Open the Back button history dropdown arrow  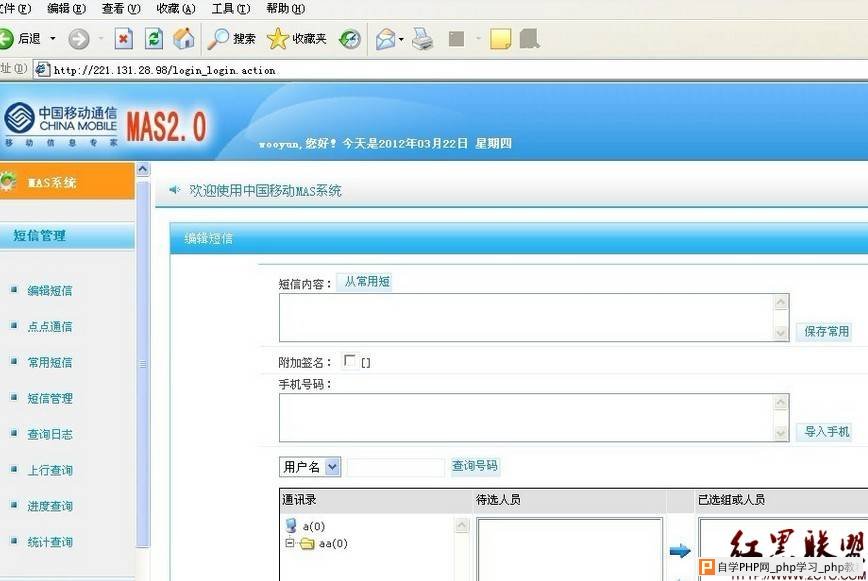53,39
